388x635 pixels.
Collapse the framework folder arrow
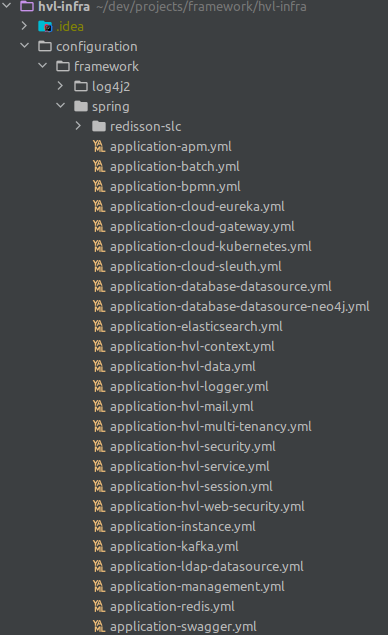pyautogui.click(x=43, y=65)
